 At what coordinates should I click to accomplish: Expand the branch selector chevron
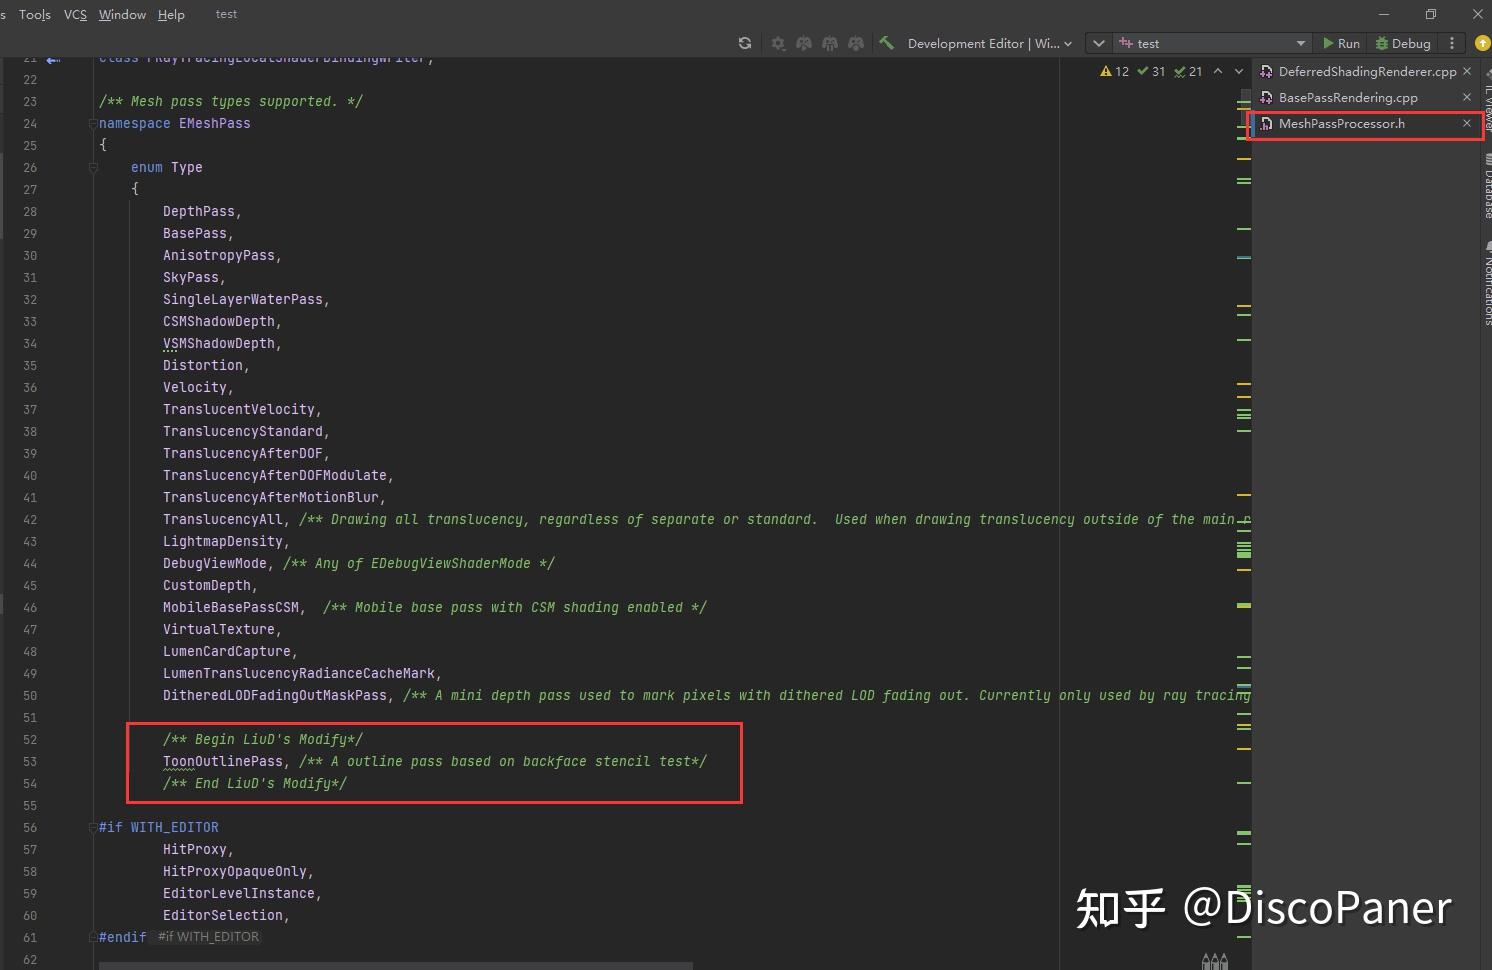(1097, 43)
